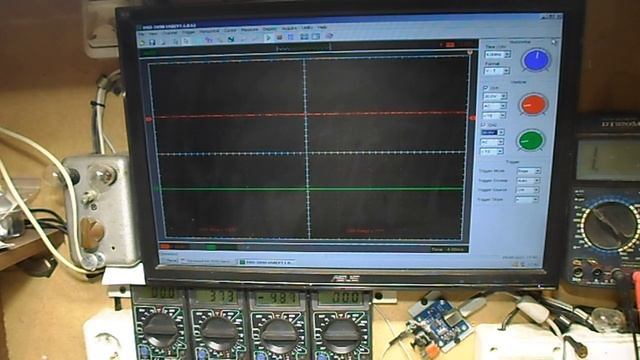Viewport: 640px width, 360px height.
Task: Expand the CH1 volts-per-division dropdown
Action: point(504,96)
